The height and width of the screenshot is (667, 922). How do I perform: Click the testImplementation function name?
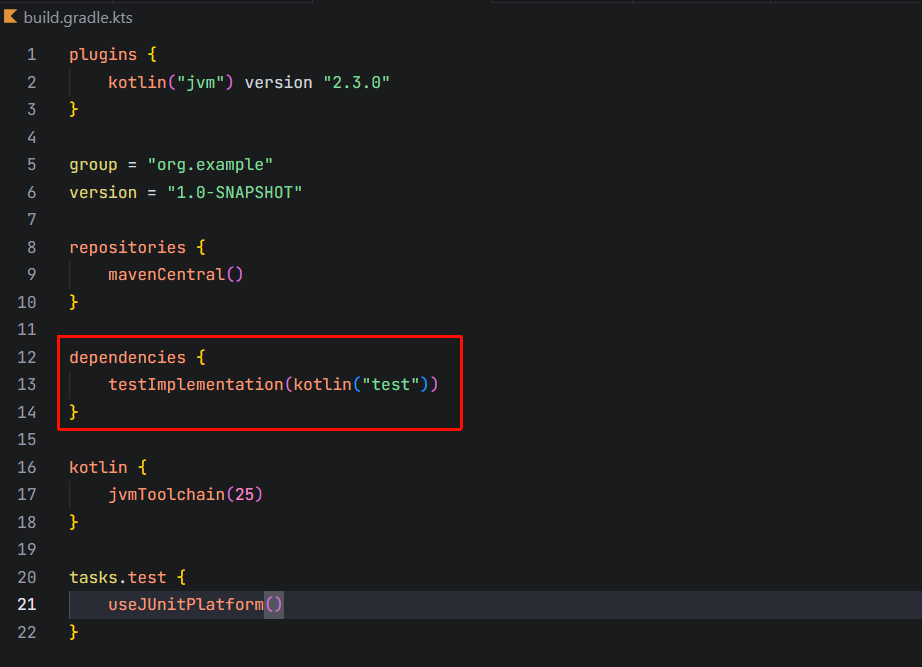(x=195, y=385)
